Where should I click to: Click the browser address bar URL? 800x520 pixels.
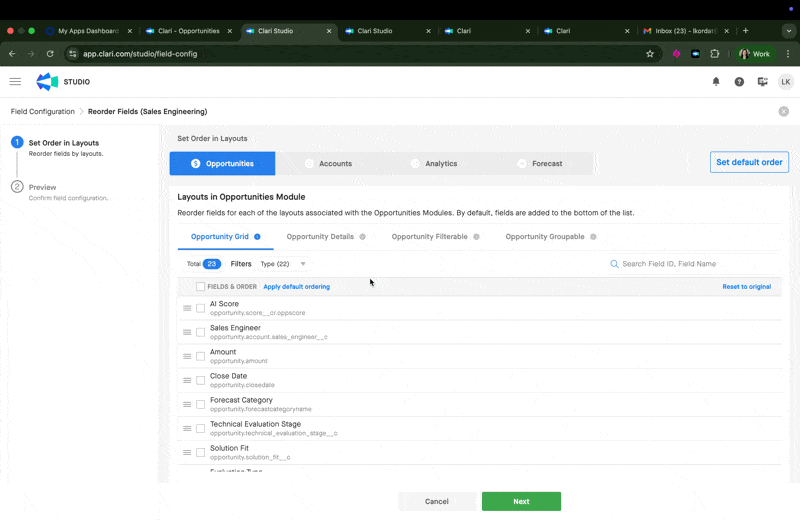click(x=140, y=54)
